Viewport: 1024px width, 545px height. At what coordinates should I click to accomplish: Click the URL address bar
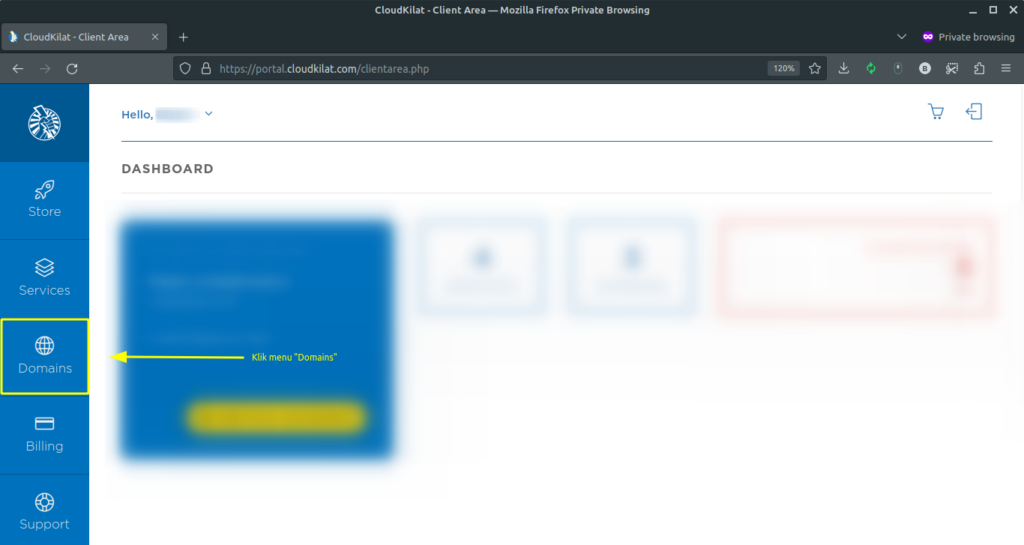[x=480, y=69]
